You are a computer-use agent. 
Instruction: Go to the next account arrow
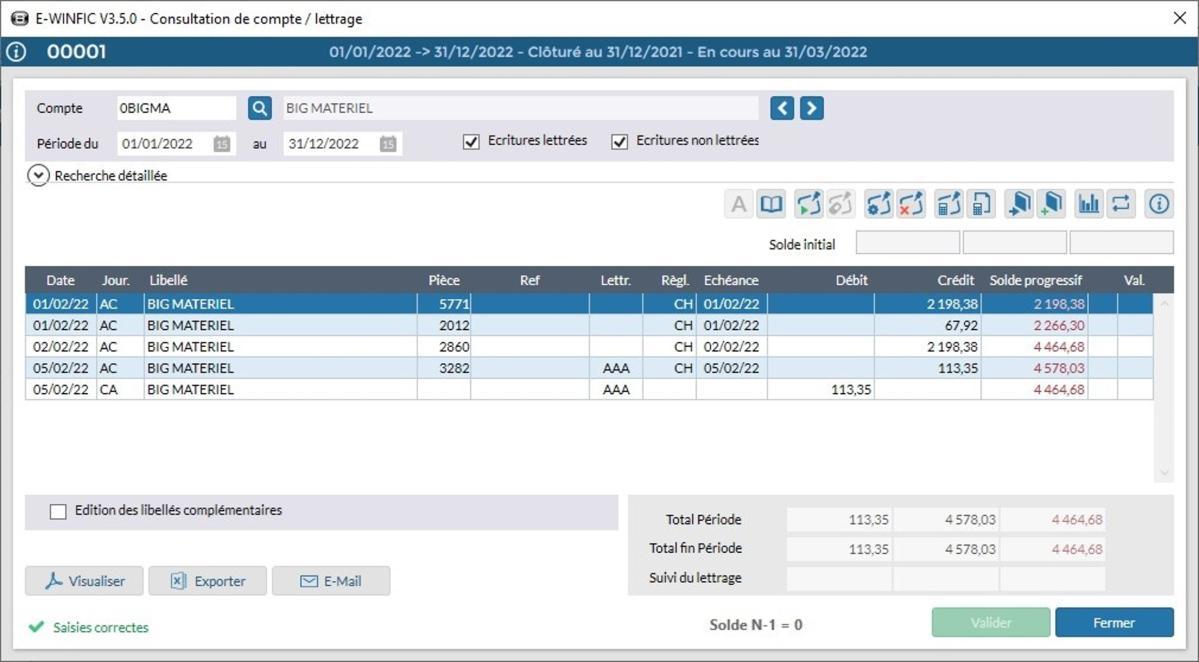812,108
